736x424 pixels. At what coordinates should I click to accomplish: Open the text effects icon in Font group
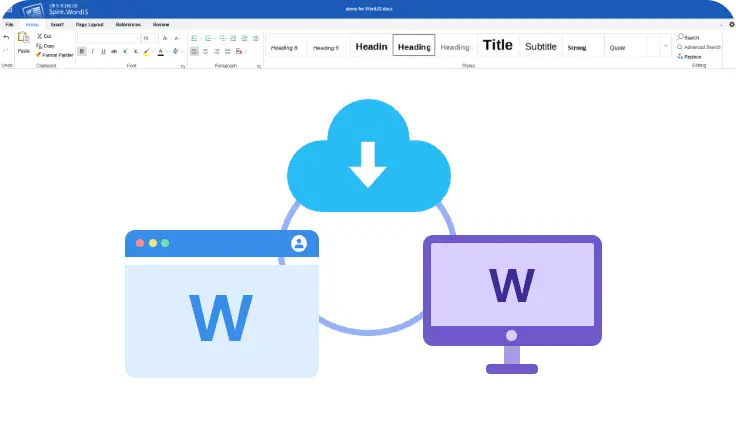click(176, 51)
